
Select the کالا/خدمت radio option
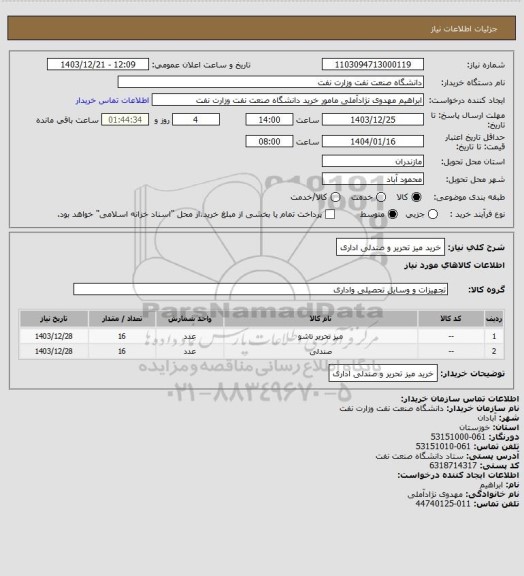pos(335,197)
